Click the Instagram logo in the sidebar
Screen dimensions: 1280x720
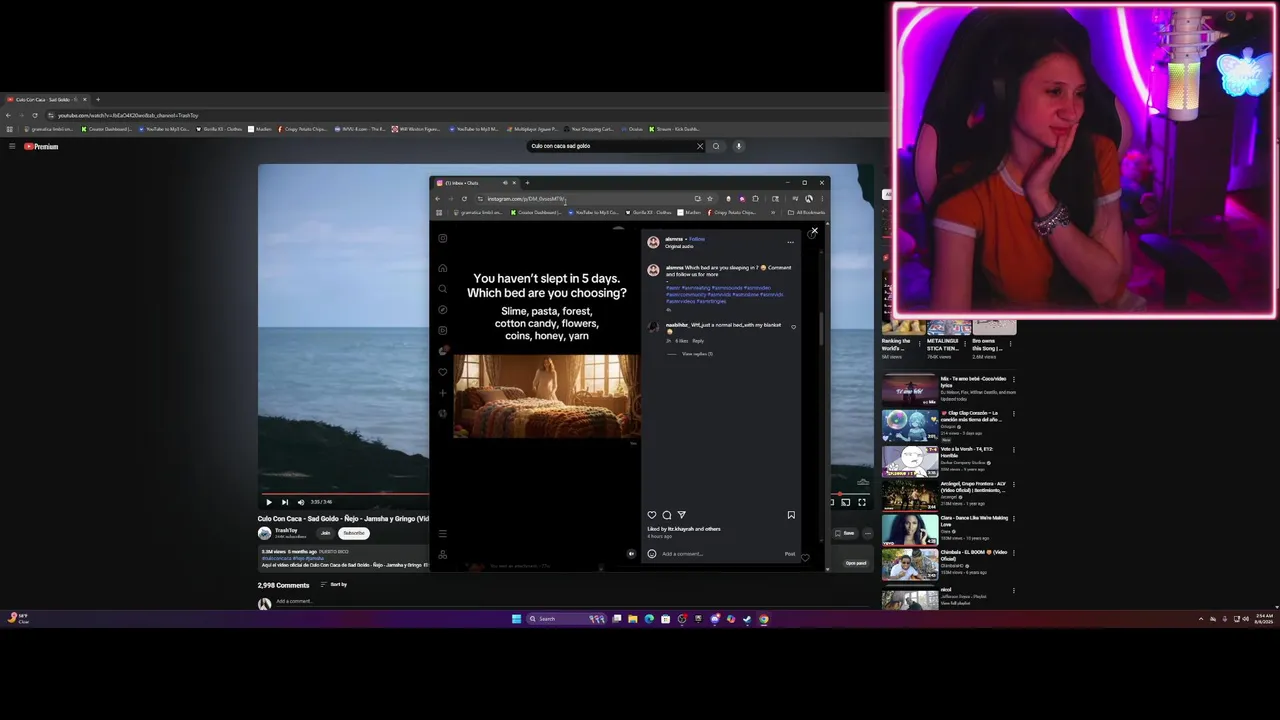[x=443, y=238]
